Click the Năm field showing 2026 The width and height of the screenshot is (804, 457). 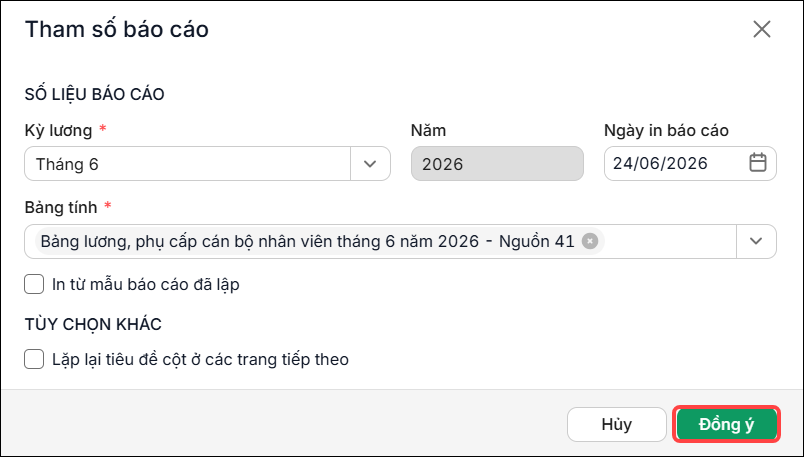(x=497, y=164)
